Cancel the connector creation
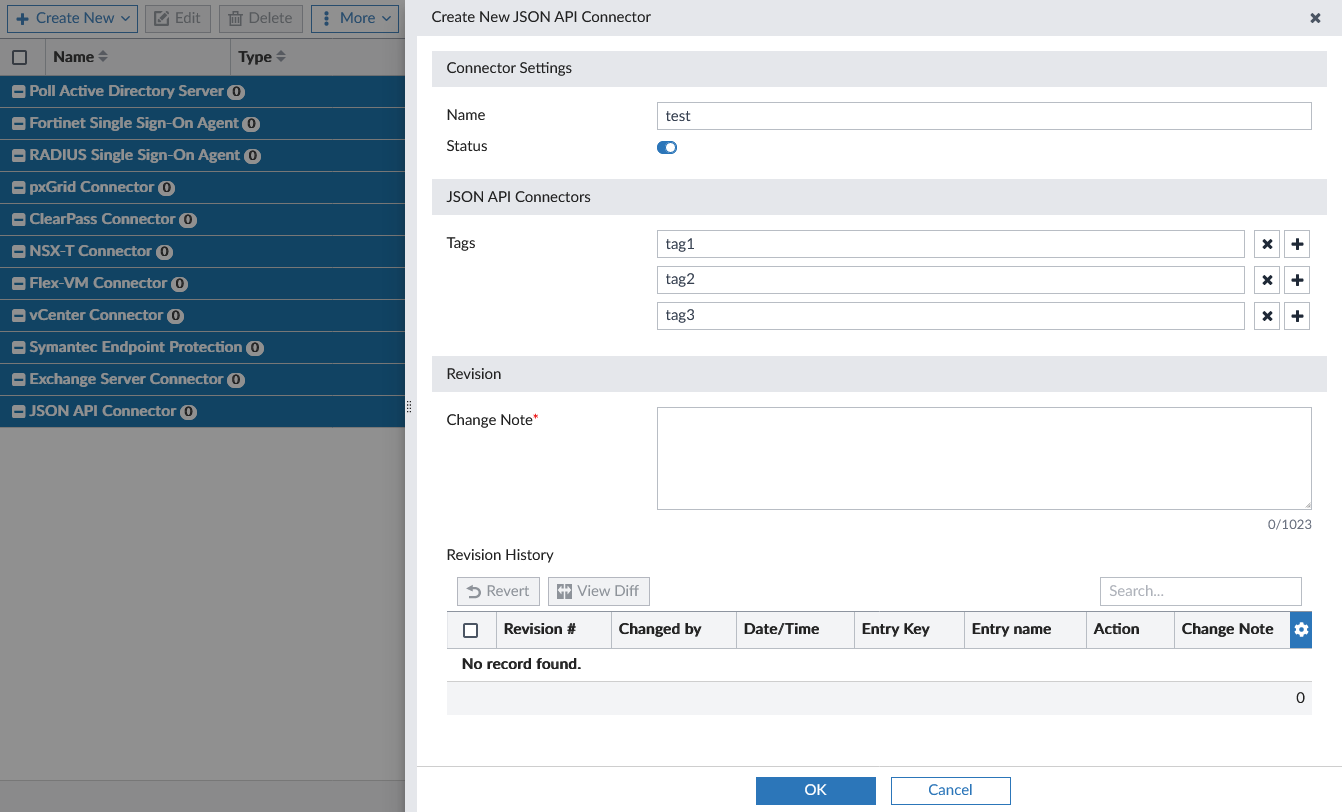Screen dimensions: 1342x812 (950, 790)
